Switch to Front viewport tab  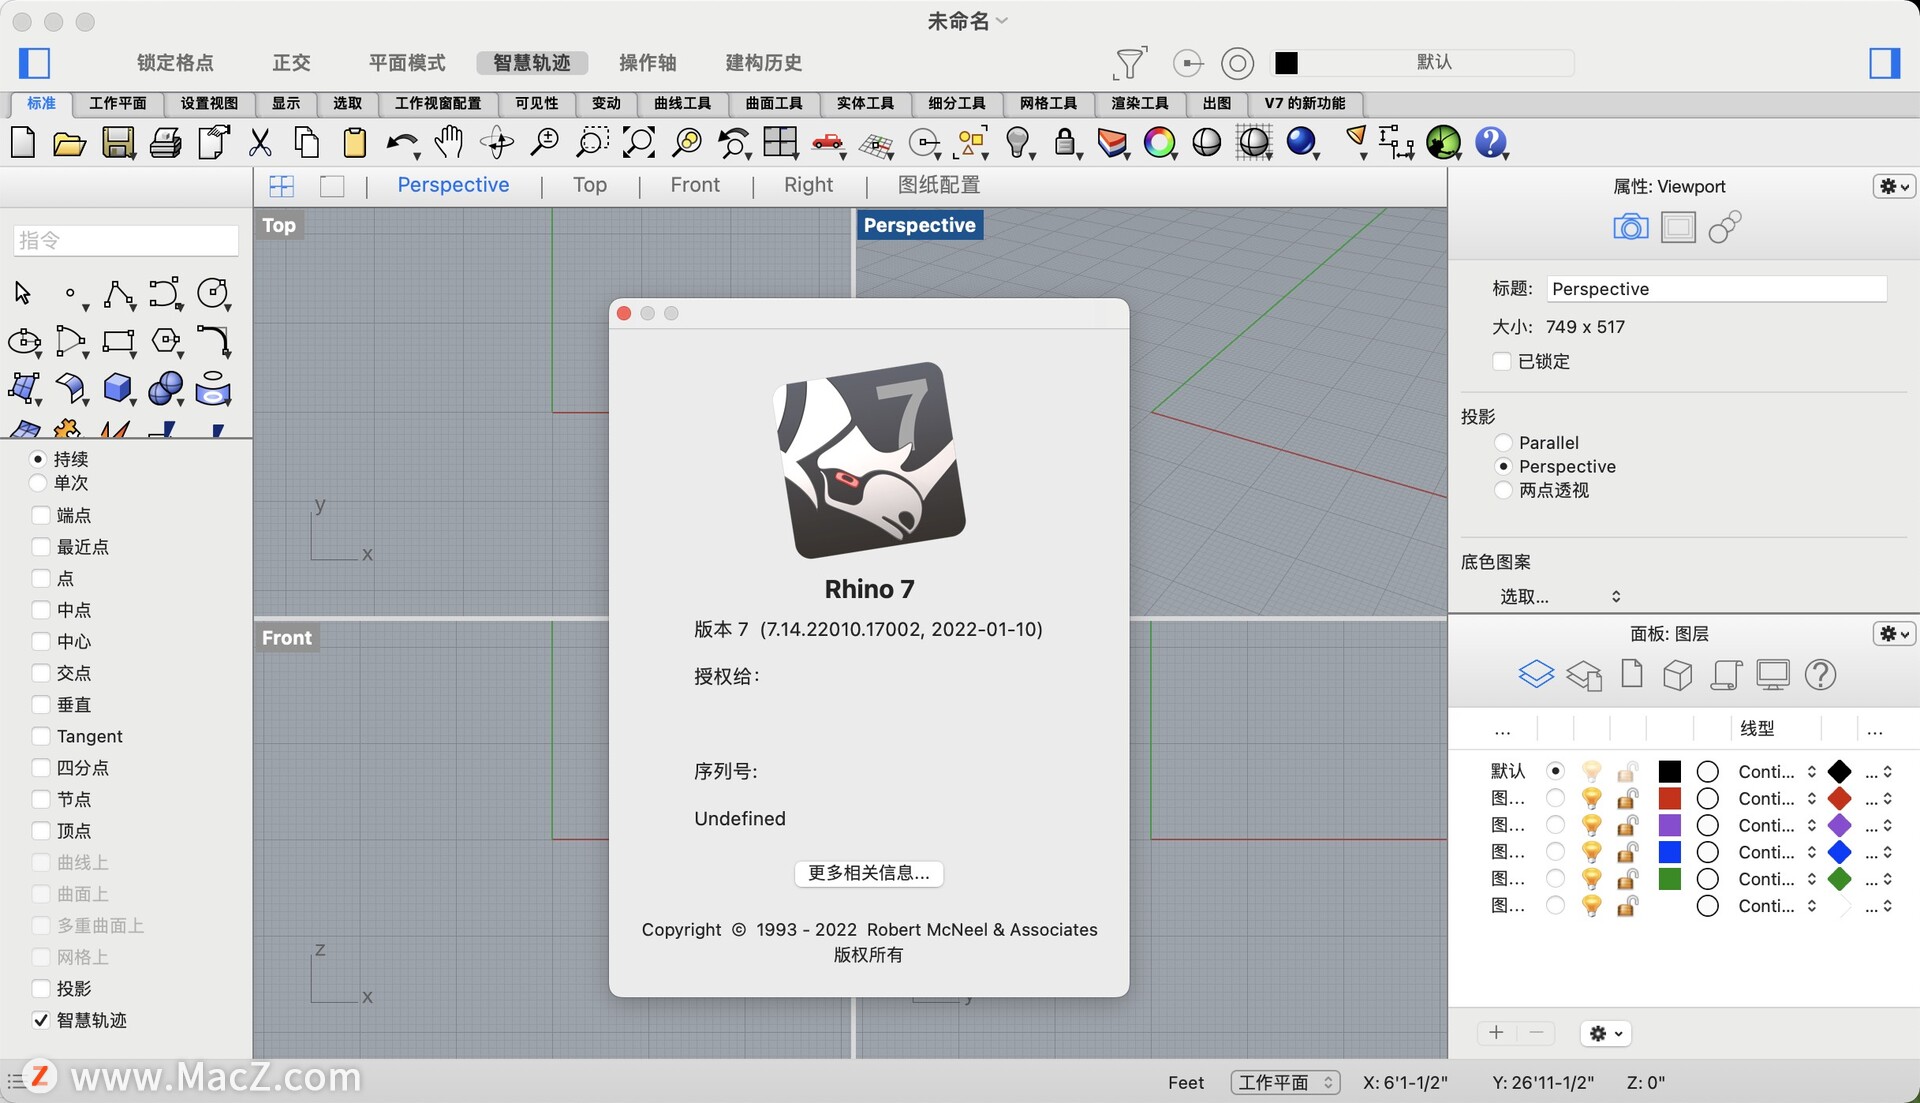coord(695,185)
